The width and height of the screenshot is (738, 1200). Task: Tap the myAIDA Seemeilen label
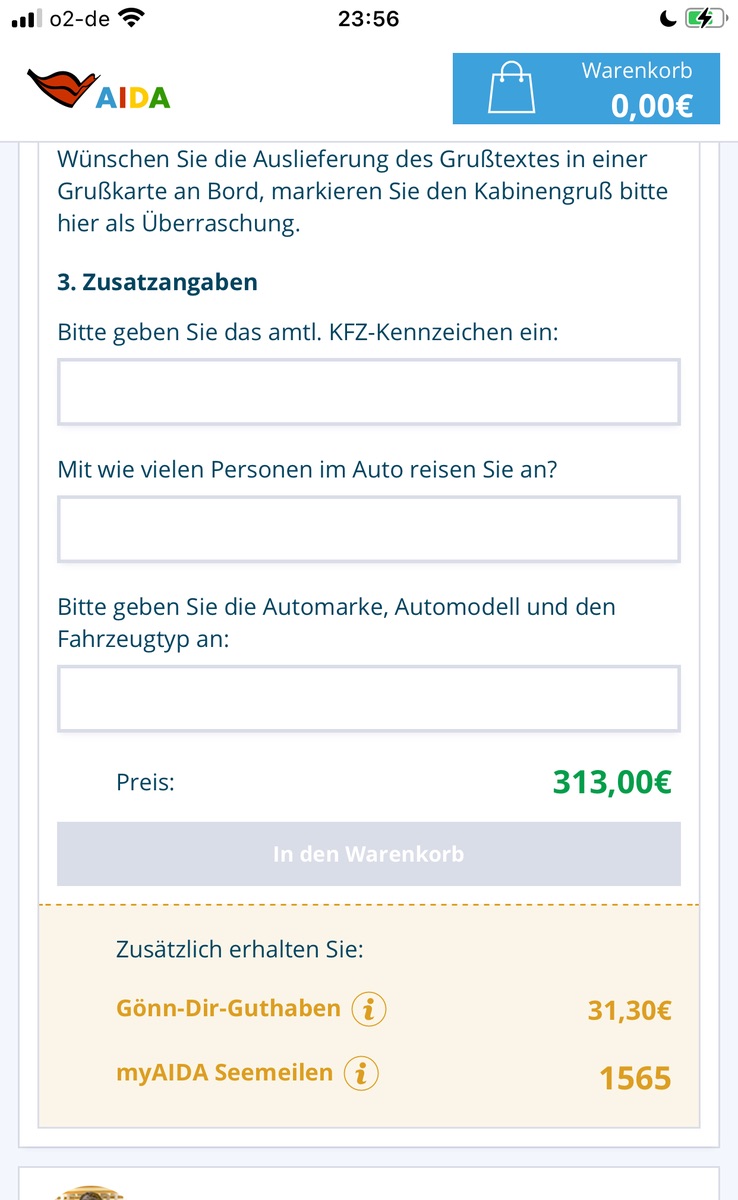pos(224,1073)
